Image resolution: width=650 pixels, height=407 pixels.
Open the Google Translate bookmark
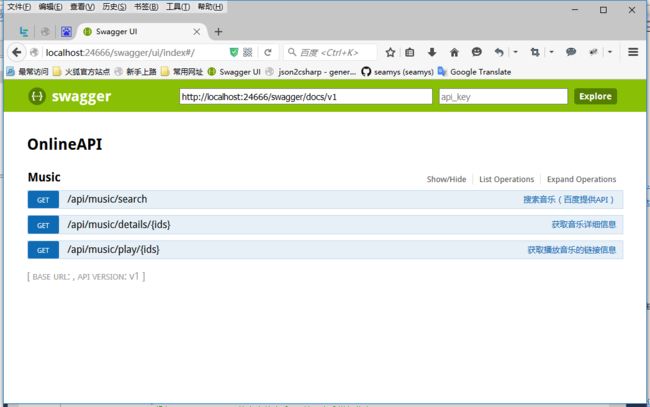[x=475, y=72]
